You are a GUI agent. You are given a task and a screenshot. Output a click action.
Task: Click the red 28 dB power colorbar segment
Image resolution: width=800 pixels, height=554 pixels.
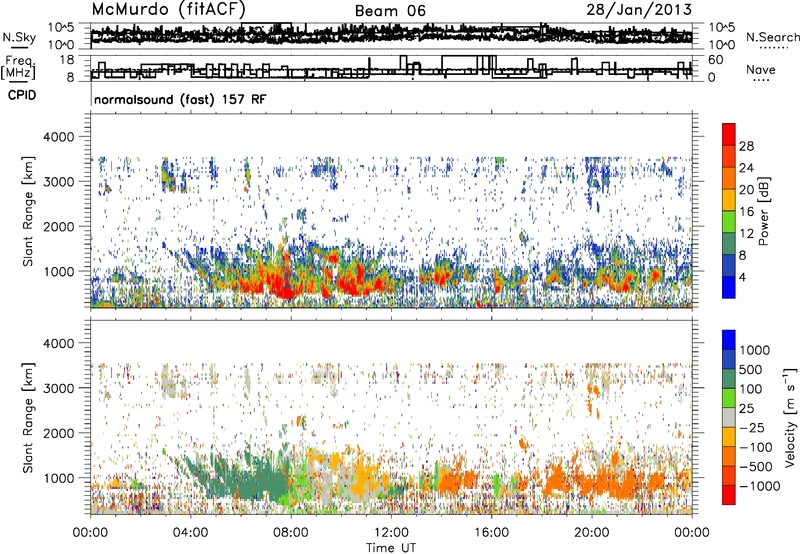pyautogui.click(x=729, y=134)
